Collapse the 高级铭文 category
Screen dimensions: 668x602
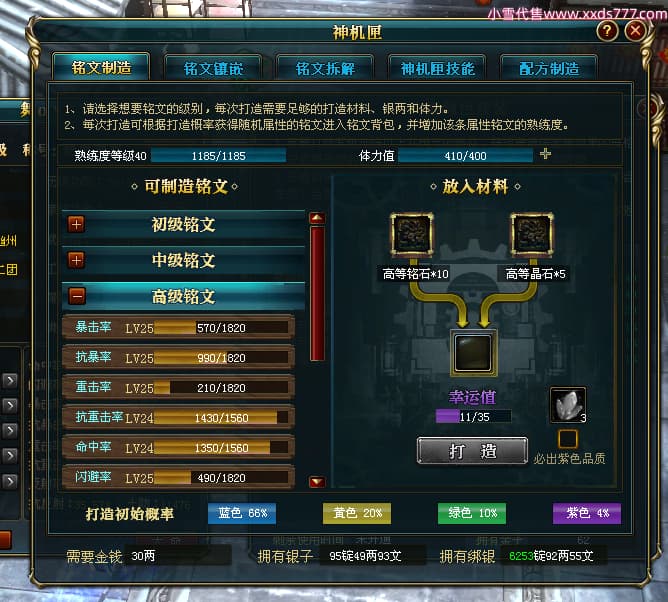77,296
